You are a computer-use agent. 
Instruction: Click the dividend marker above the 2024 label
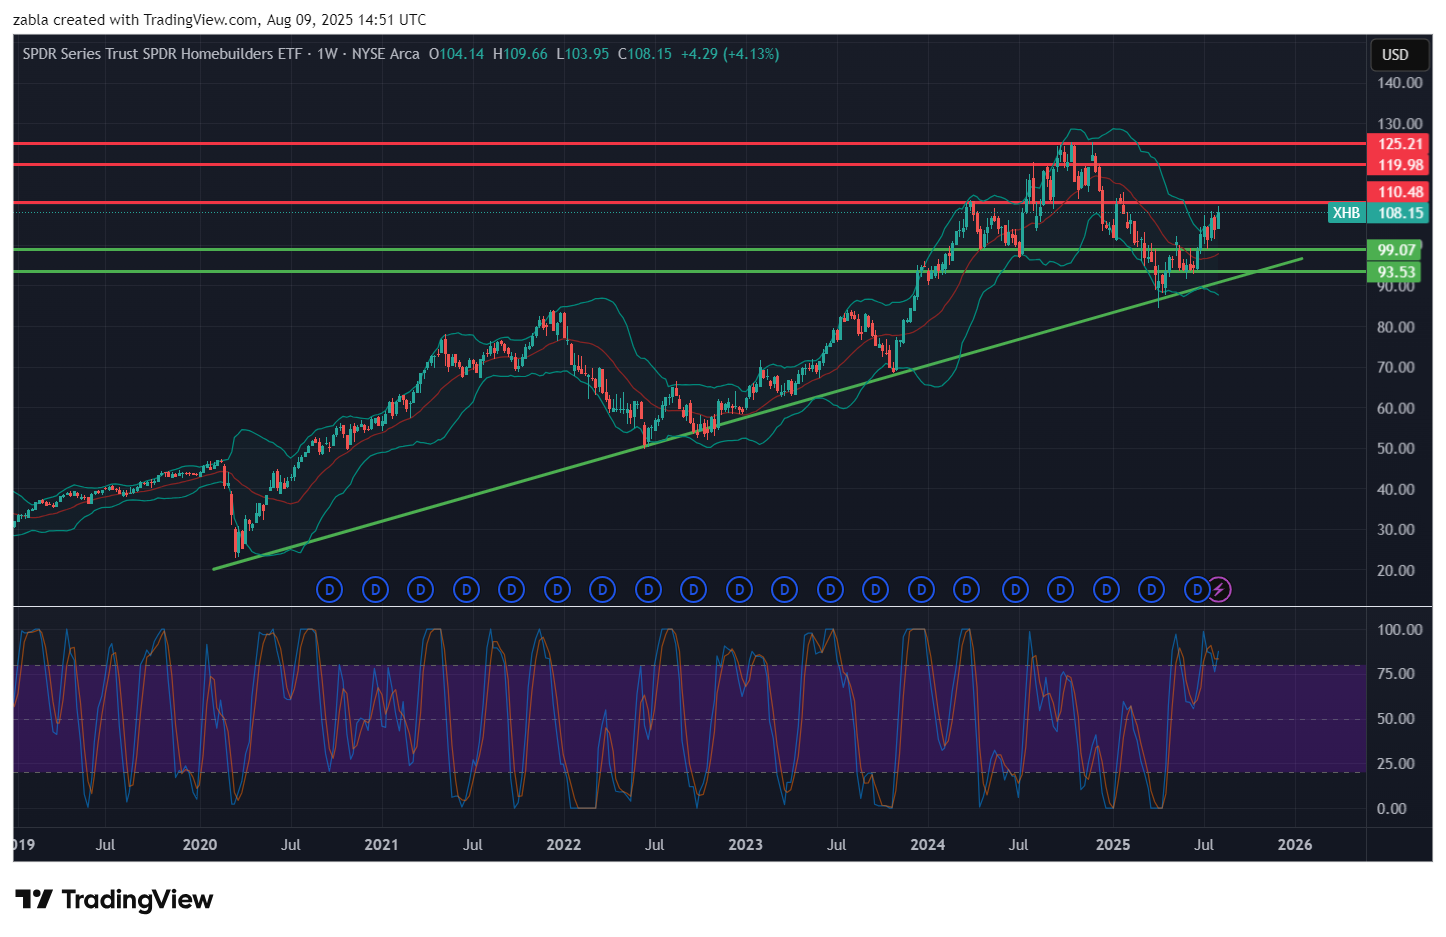(921, 590)
